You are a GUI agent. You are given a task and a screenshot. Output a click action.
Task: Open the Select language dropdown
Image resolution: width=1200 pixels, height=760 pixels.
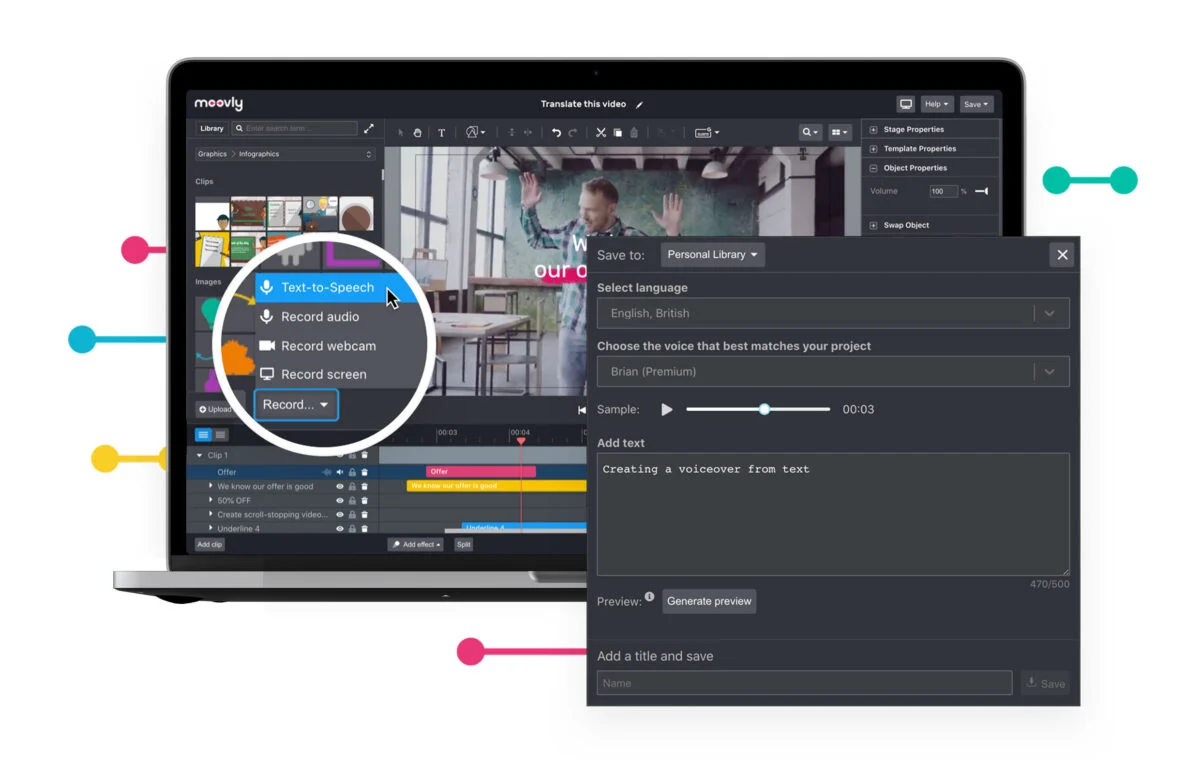tap(832, 313)
